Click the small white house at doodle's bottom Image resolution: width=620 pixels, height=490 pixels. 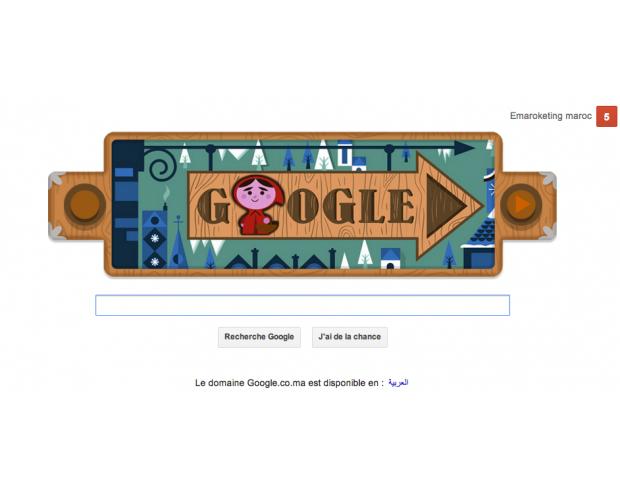pos(390,259)
